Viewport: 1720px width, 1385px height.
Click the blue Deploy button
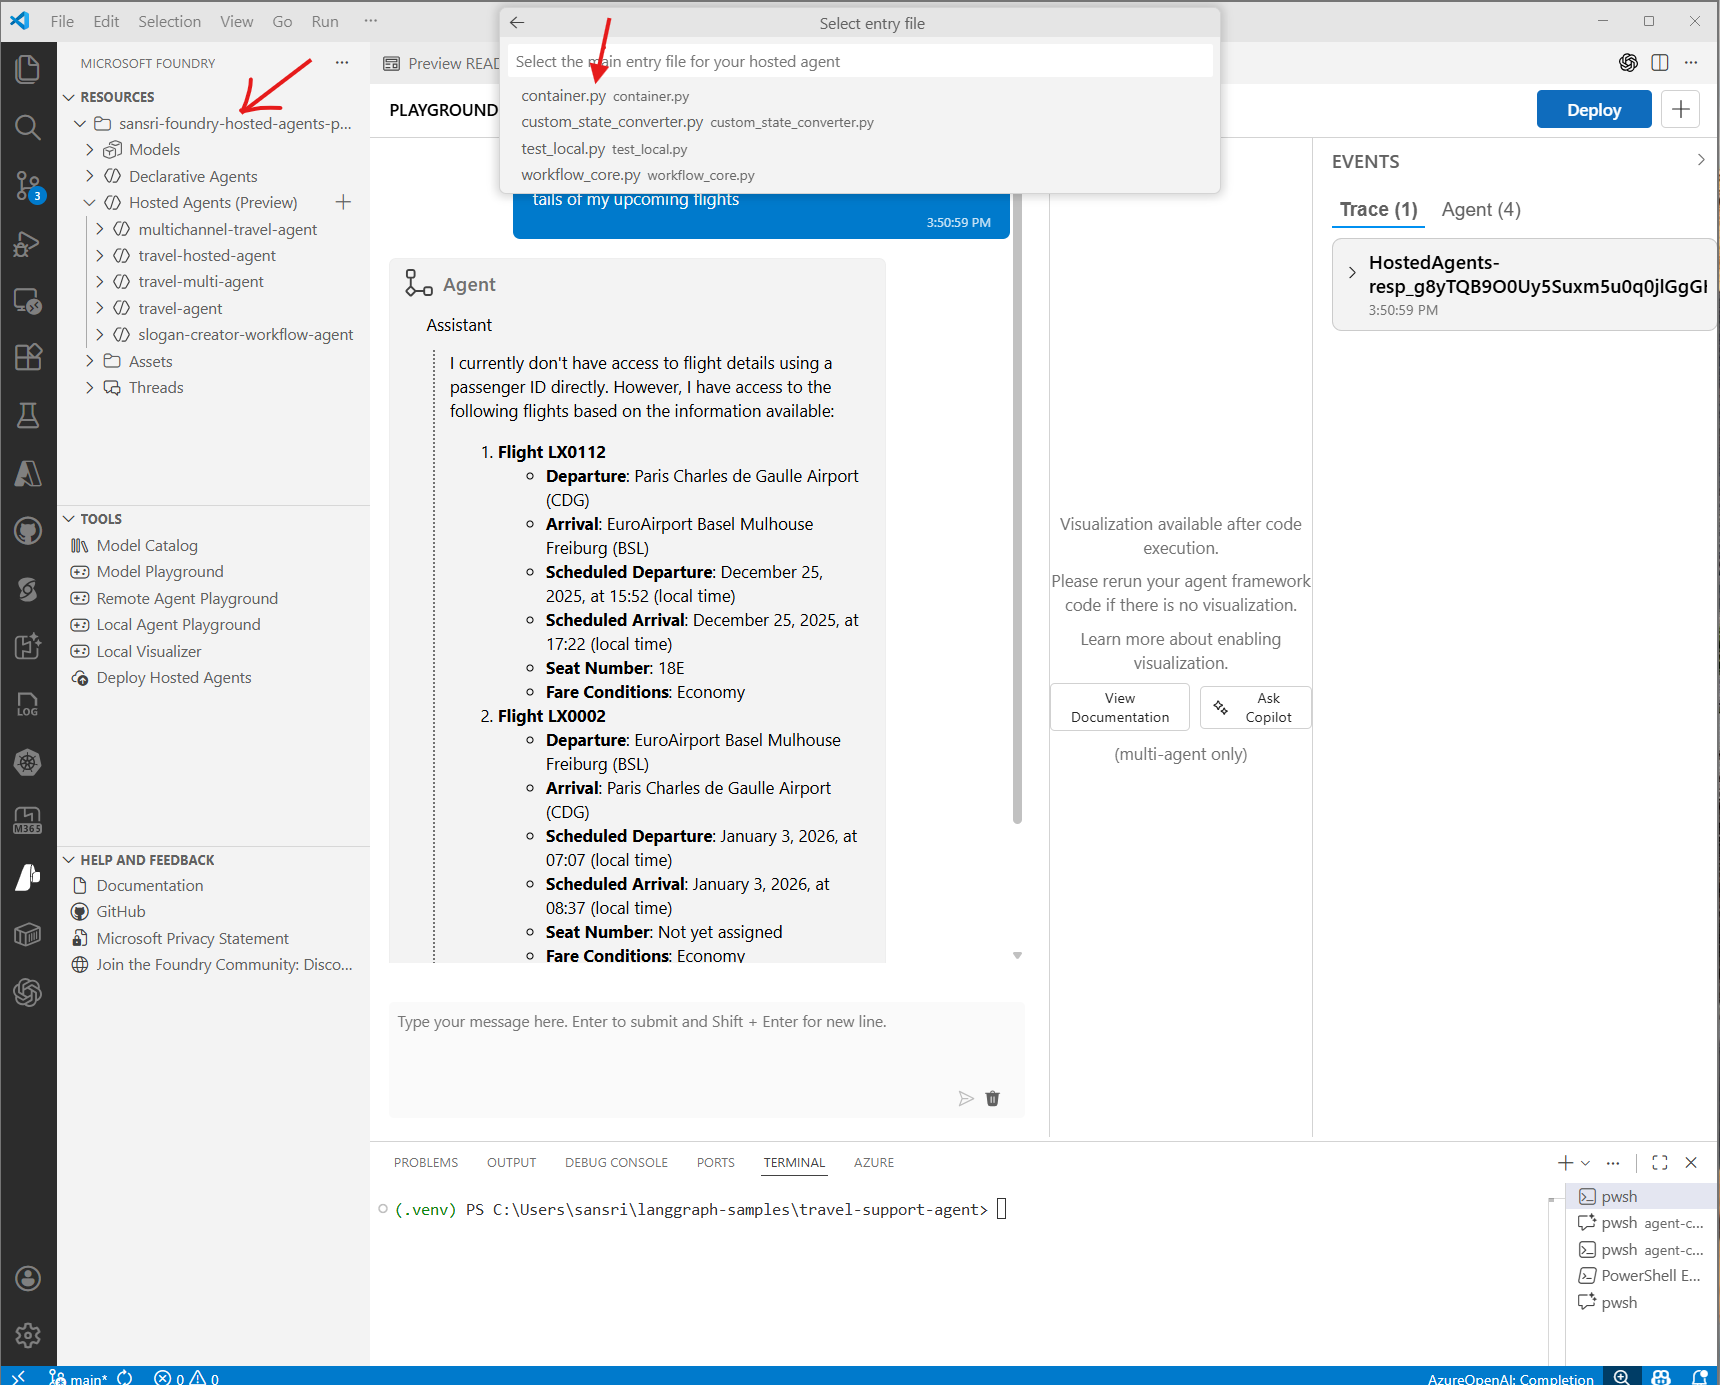pyautogui.click(x=1594, y=109)
